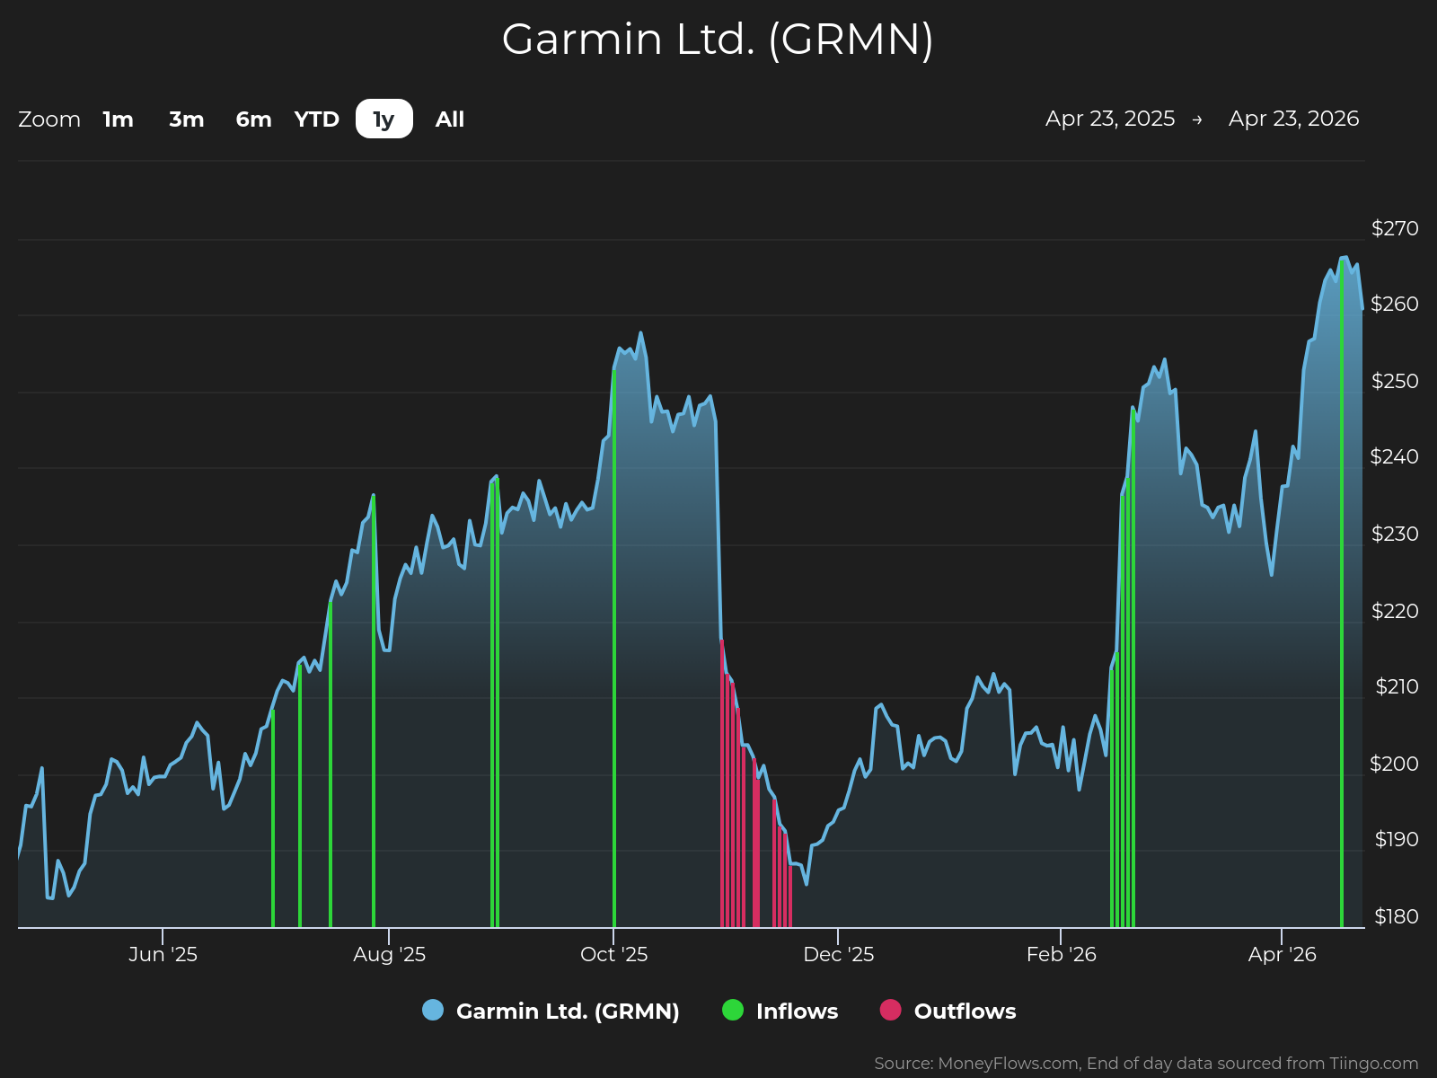The image size is (1437, 1078).
Task: Click the green Inflows legend dot
Action: click(733, 1011)
